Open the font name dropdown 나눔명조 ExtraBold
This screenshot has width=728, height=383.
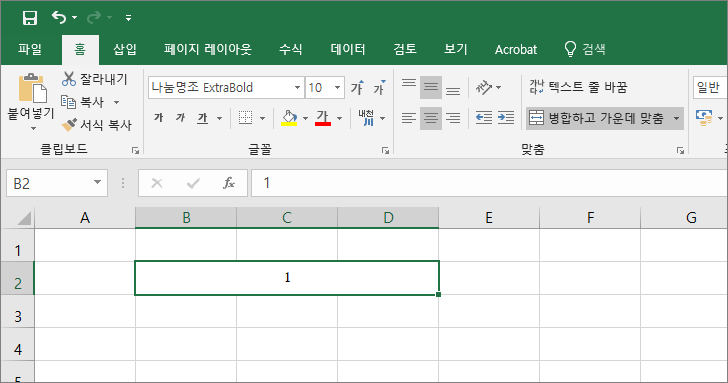297,87
